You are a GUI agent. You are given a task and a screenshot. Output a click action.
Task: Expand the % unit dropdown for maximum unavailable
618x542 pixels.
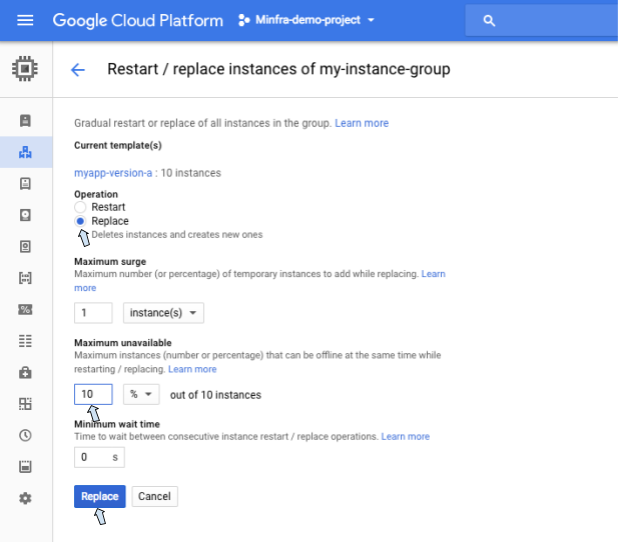point(142,394)
